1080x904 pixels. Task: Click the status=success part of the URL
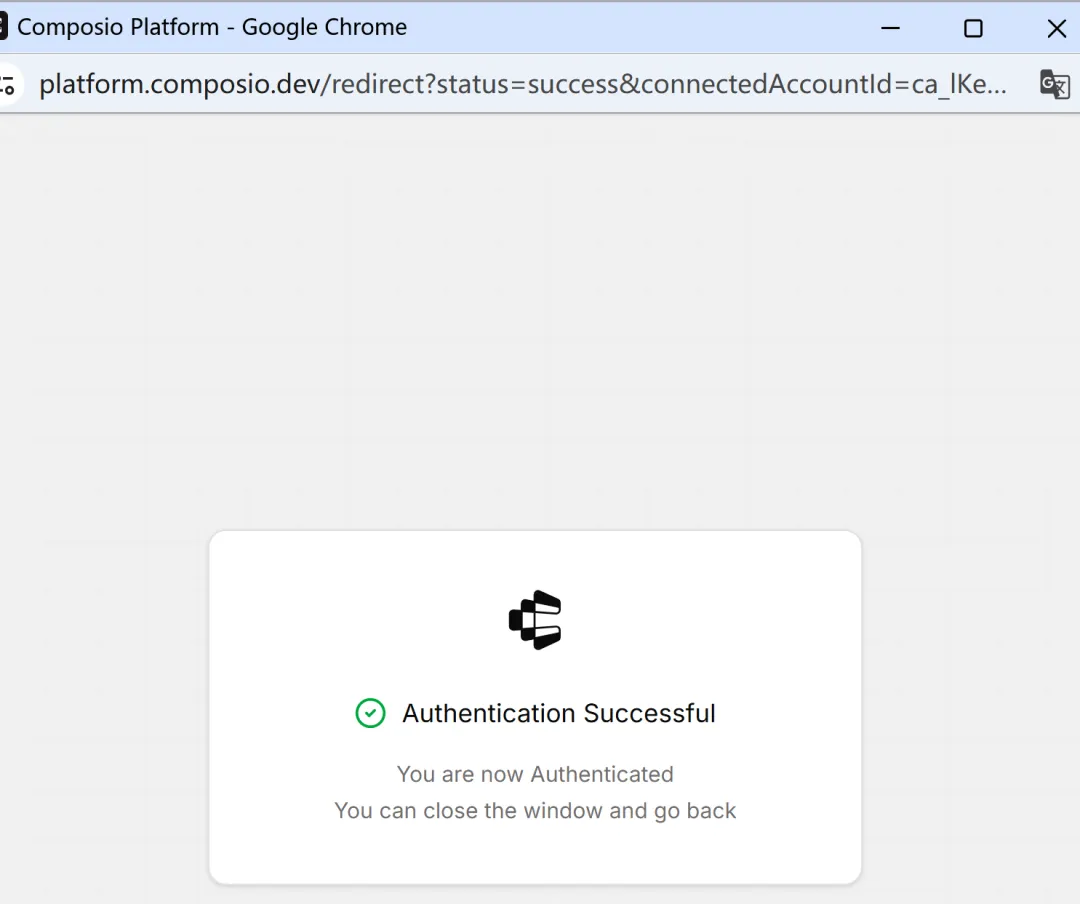pyautogui.click(x=527, y=85)
